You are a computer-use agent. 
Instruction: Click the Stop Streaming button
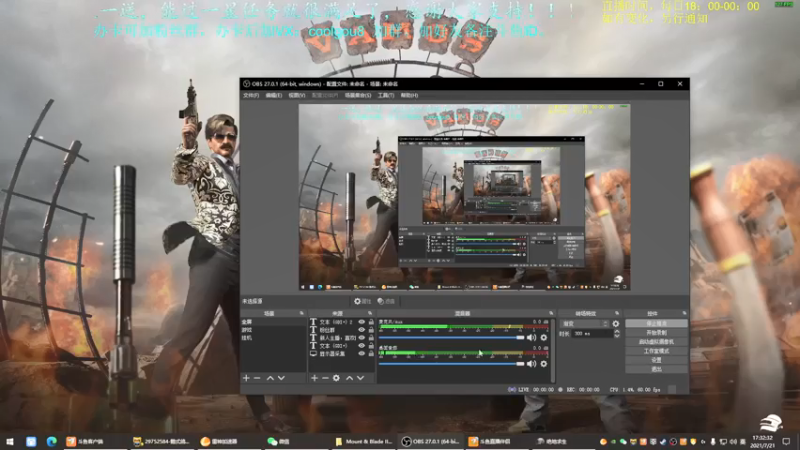(x=656, y=323)
